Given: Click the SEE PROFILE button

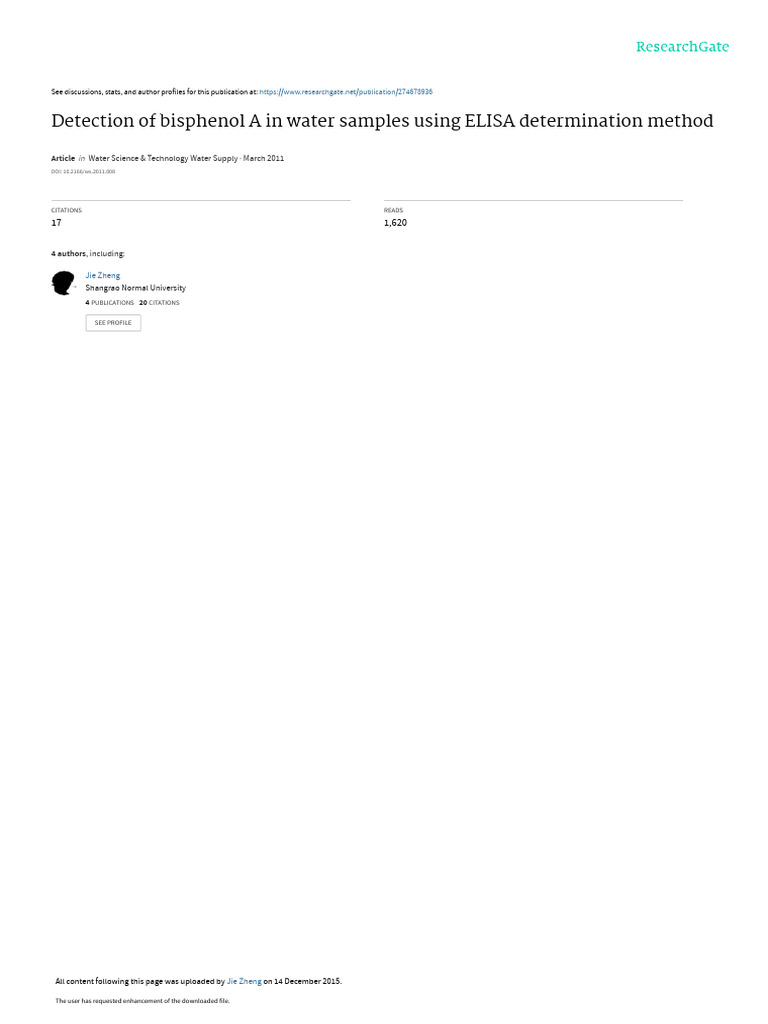Looking at the screenshot, I should [x=113, y=323].
